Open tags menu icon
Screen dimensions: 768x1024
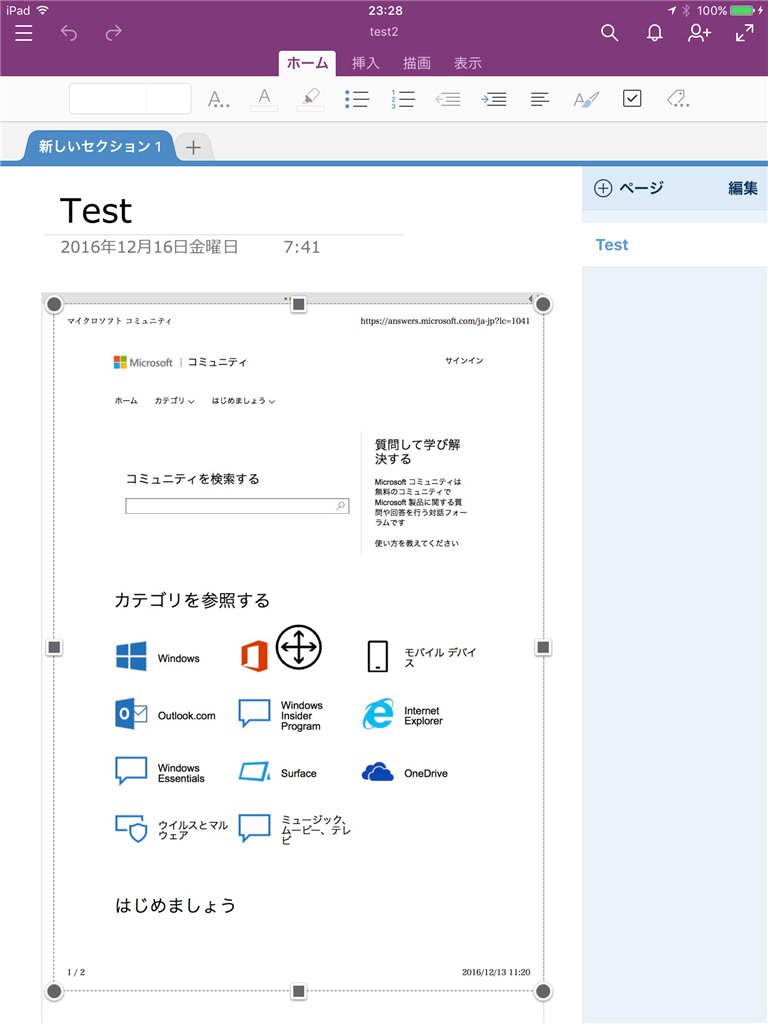(x=678, y=99)
